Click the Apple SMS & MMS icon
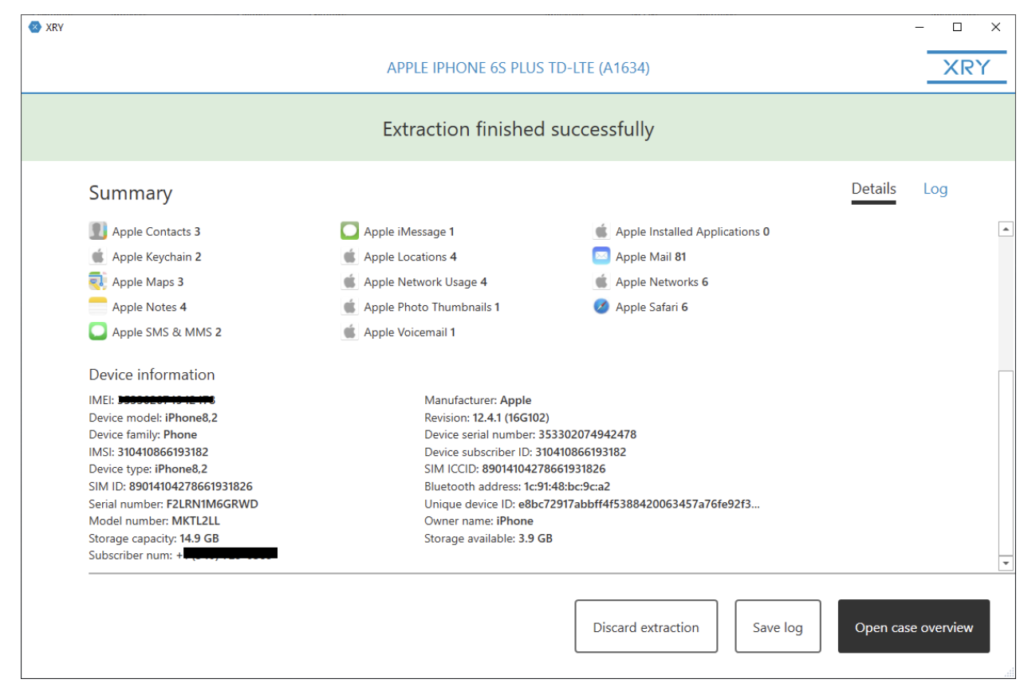Image resolution: width=1024 pixels, height=687 pixels. click(98, 332)
